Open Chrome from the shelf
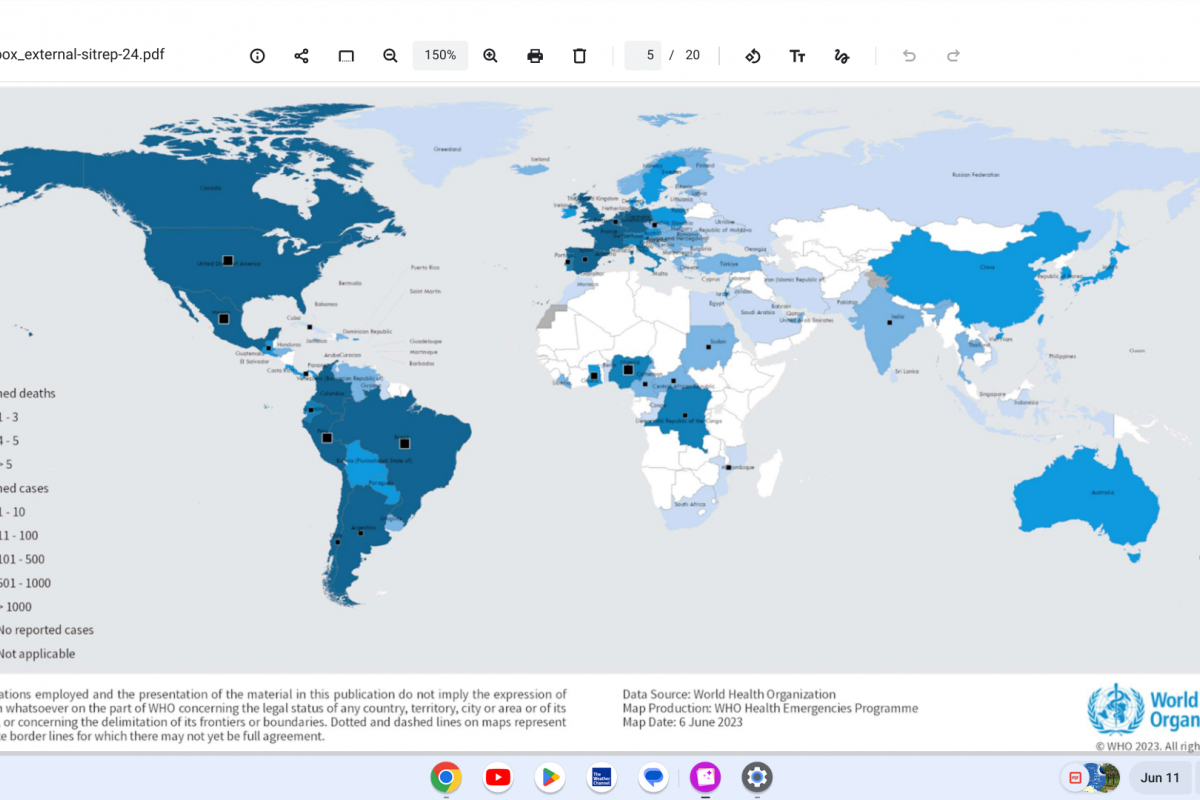This screenshot has height=800, width=1200. 446,777
